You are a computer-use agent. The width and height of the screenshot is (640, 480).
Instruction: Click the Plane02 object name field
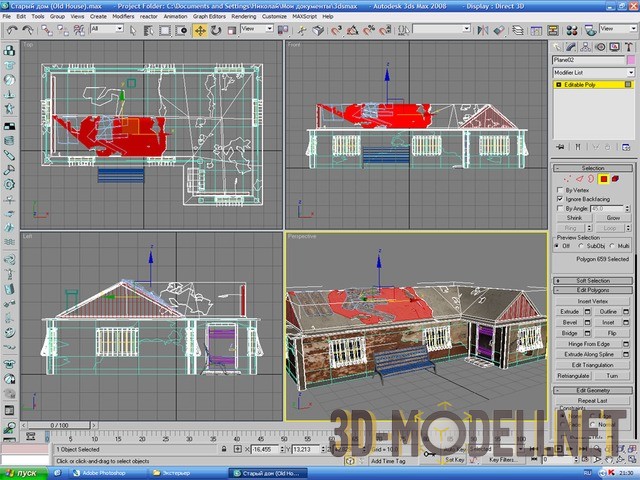point(587,60)
